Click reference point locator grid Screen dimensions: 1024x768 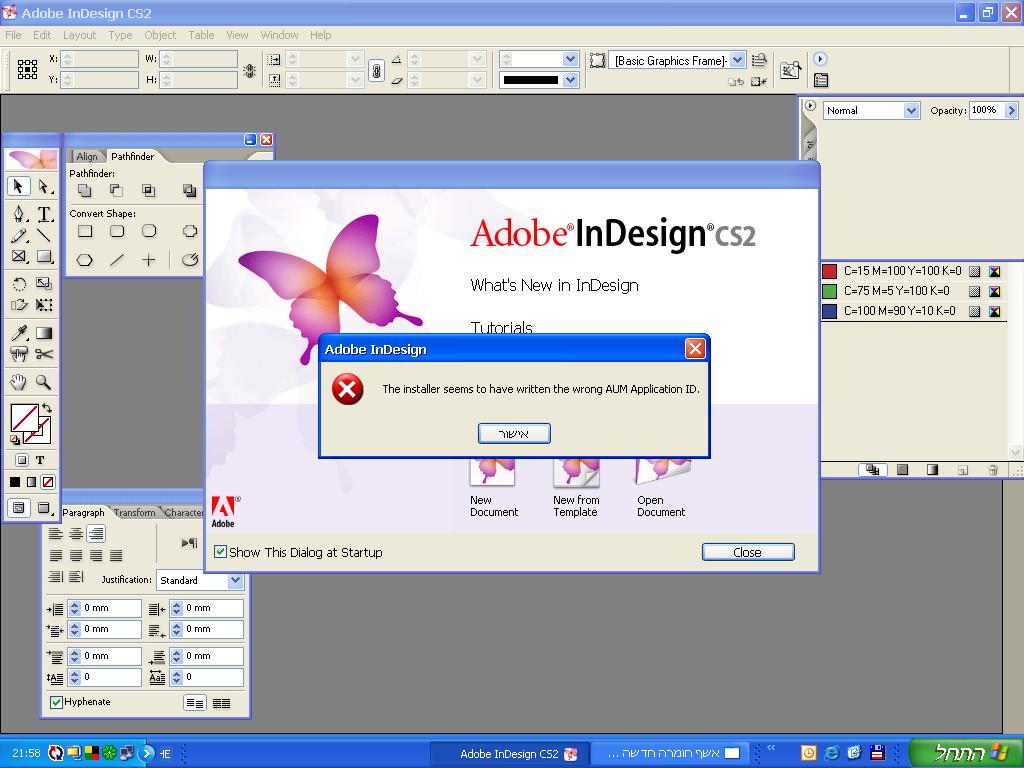coord(27,69)
